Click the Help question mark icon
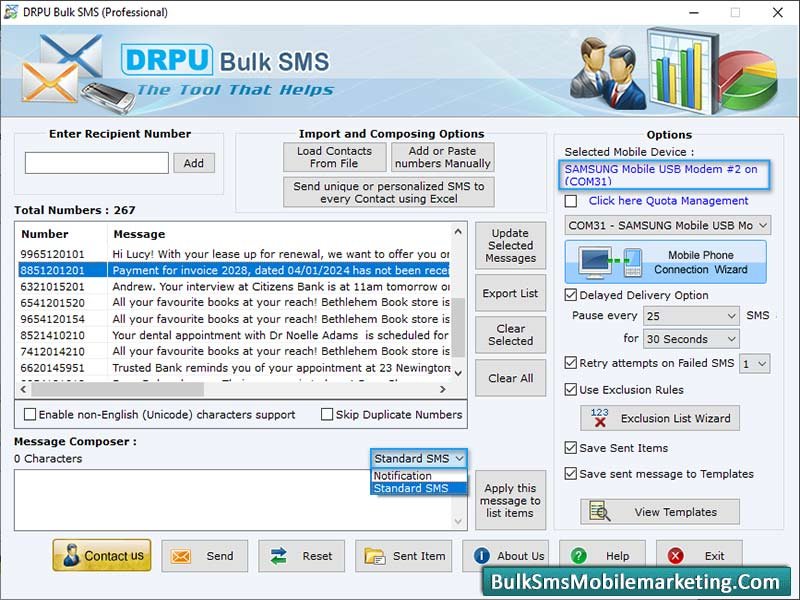This screenshot has height=600, width=800. pos(579,556)
